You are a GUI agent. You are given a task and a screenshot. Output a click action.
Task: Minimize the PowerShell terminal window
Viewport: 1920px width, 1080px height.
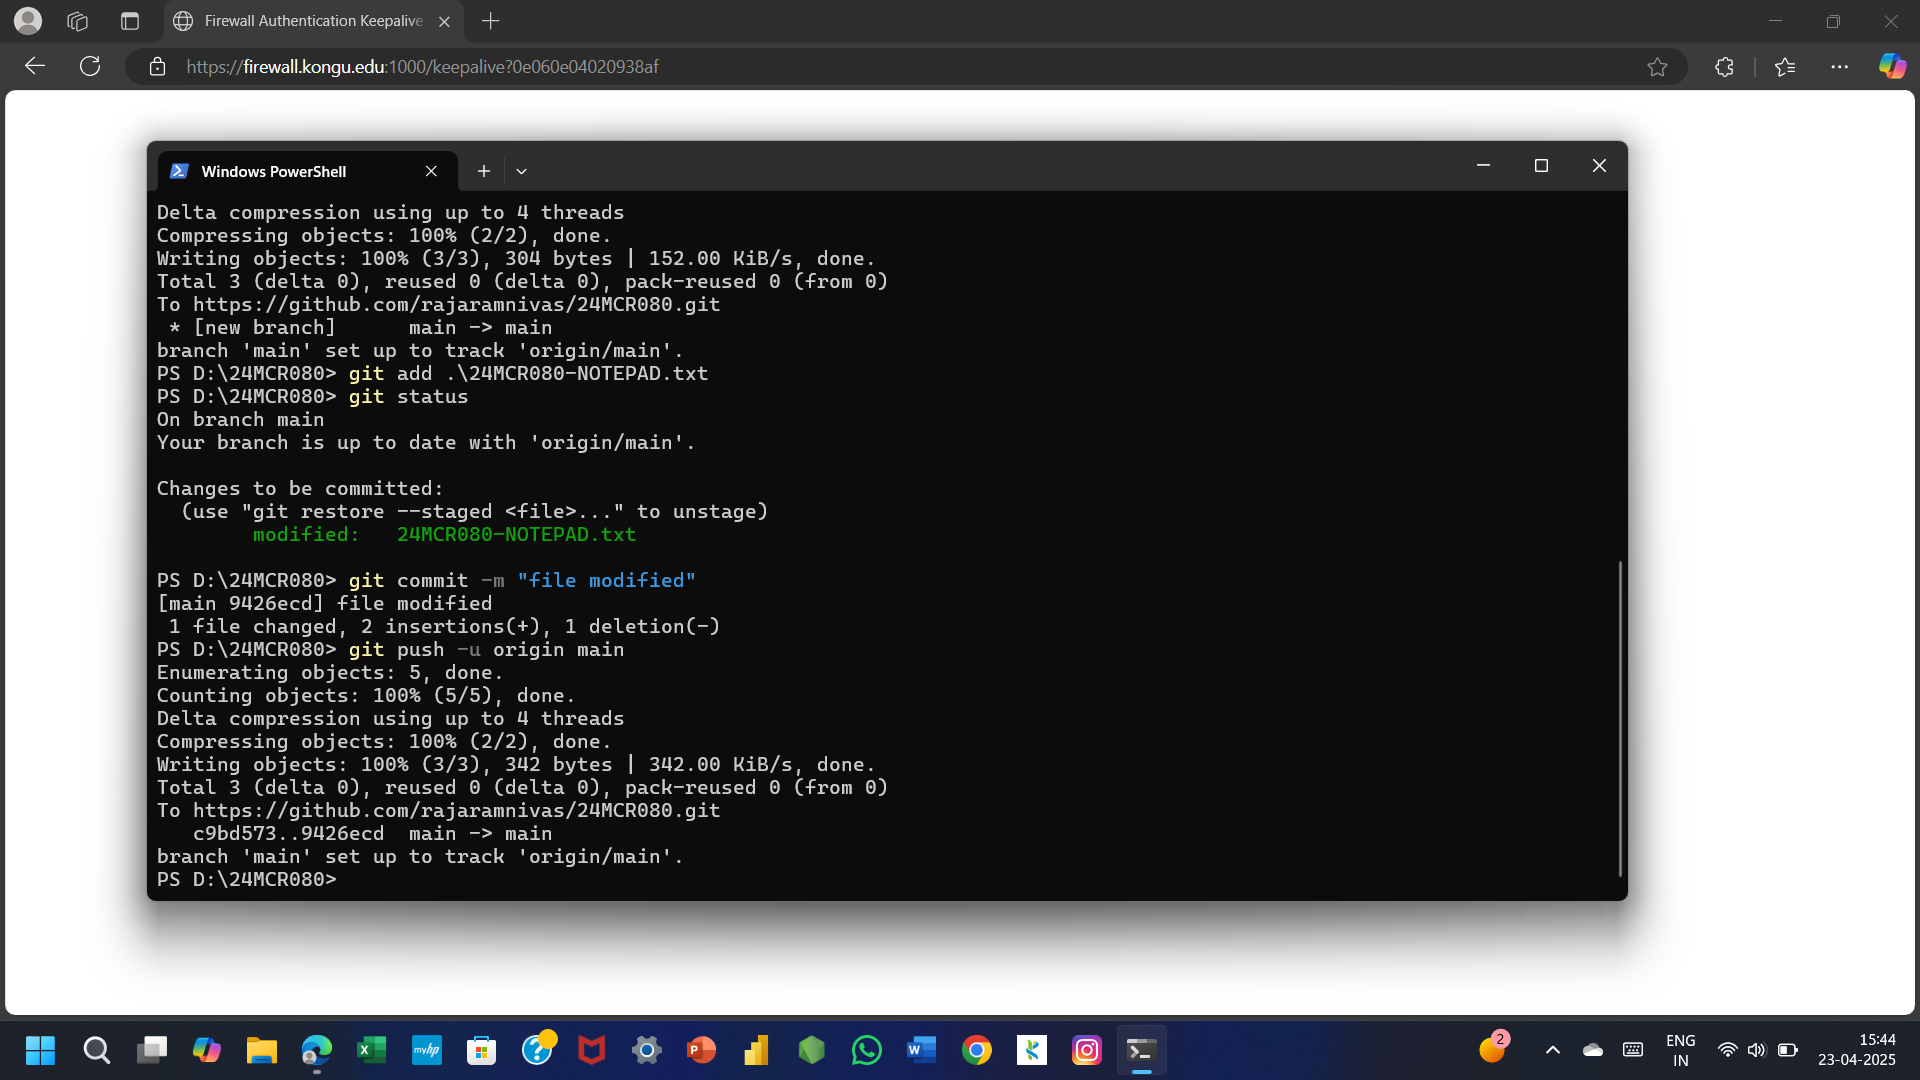point(1483,166)
